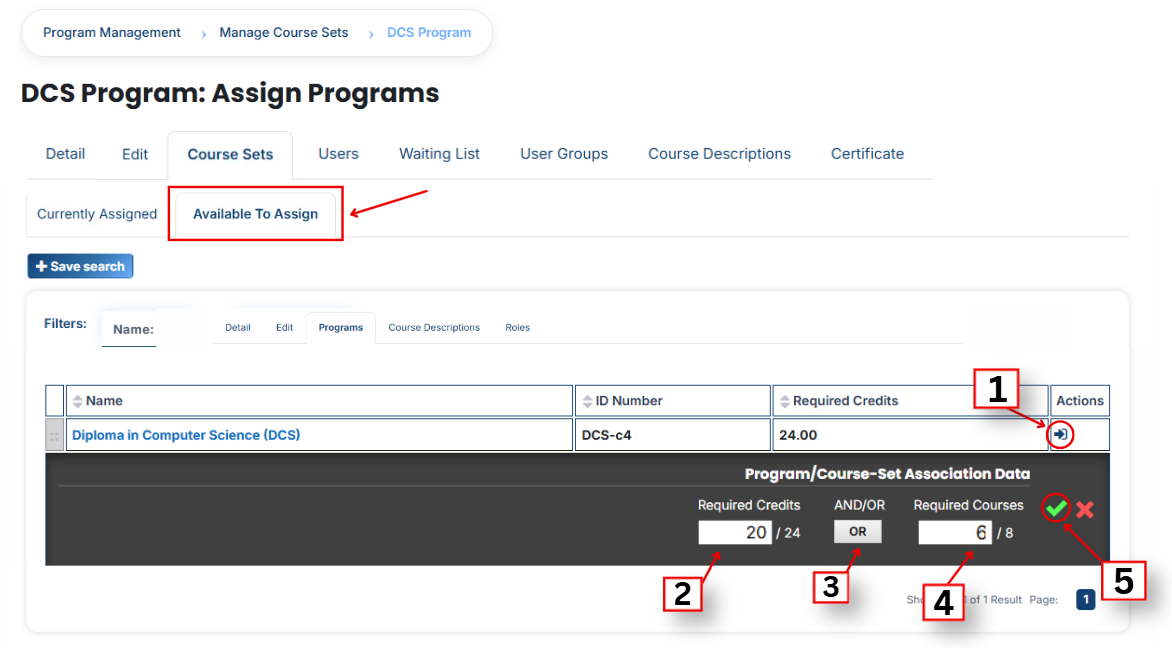Open the small Edit tab in filters area
The width and height of the screenshot is (1172, 648).
click(x=284, y=327)
